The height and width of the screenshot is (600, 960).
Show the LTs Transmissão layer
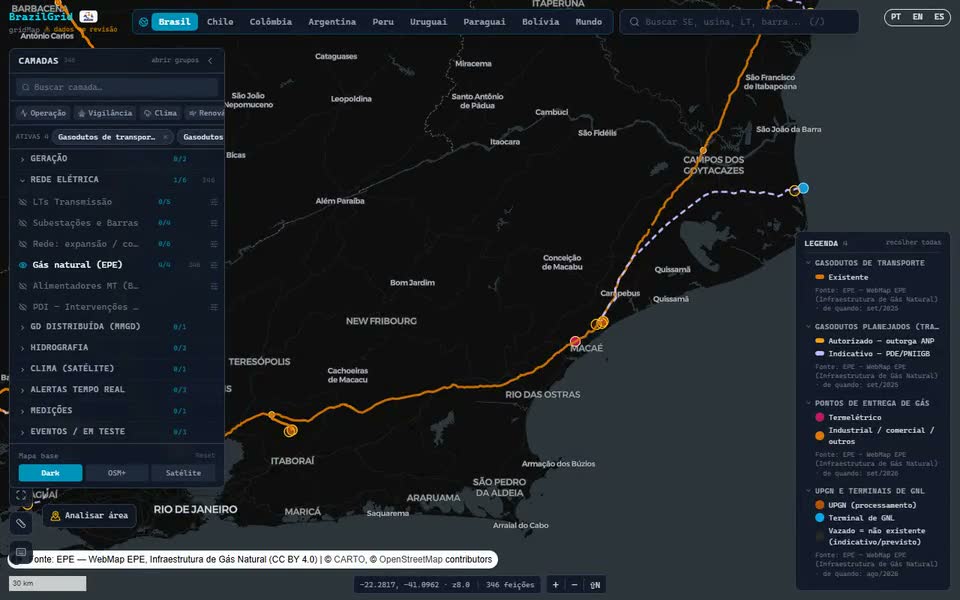tap(23, 202)
